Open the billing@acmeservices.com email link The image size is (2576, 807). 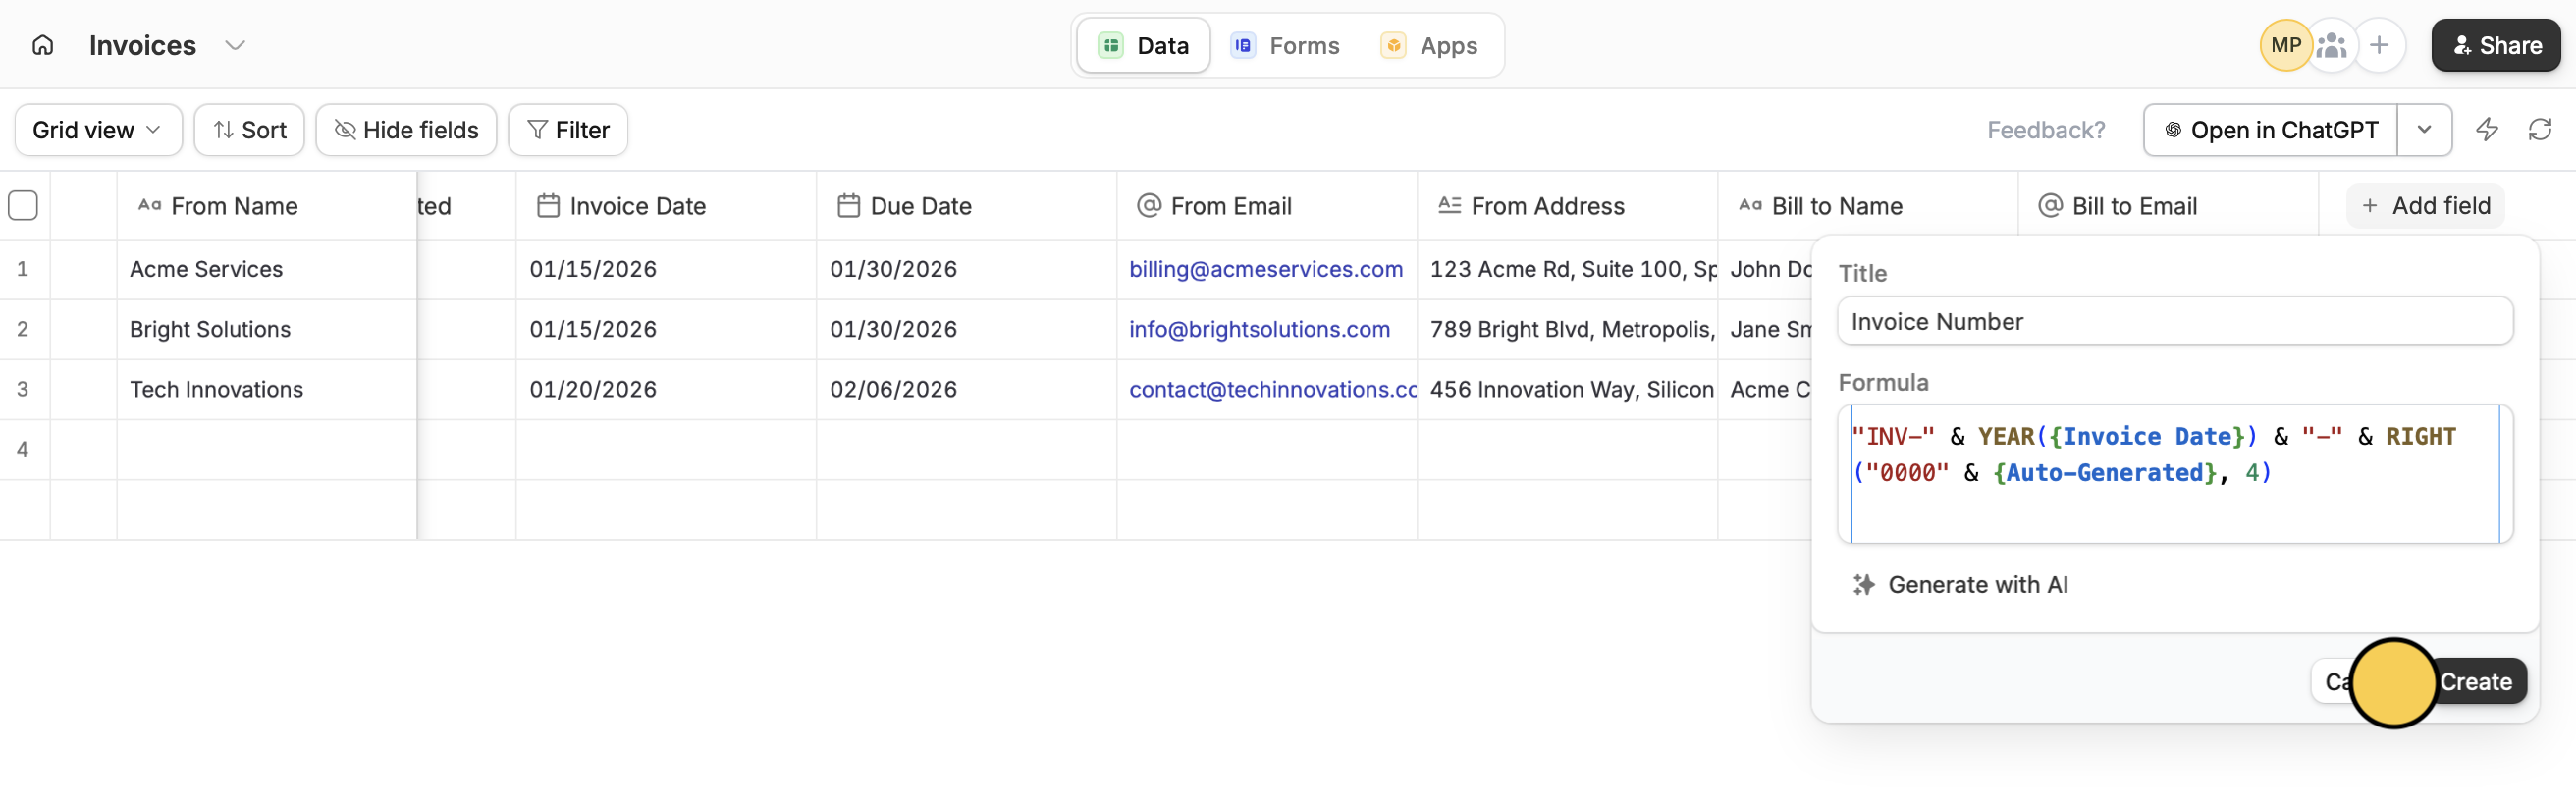pos(1265,269)
